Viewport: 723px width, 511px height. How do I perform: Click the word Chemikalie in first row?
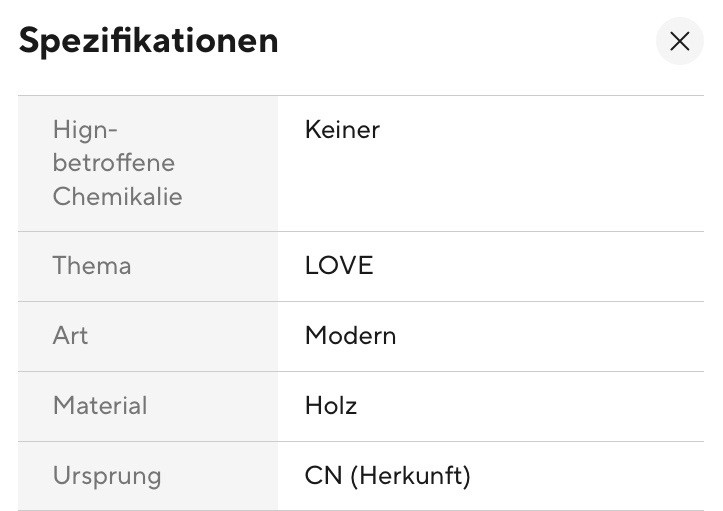click(118, 196)
